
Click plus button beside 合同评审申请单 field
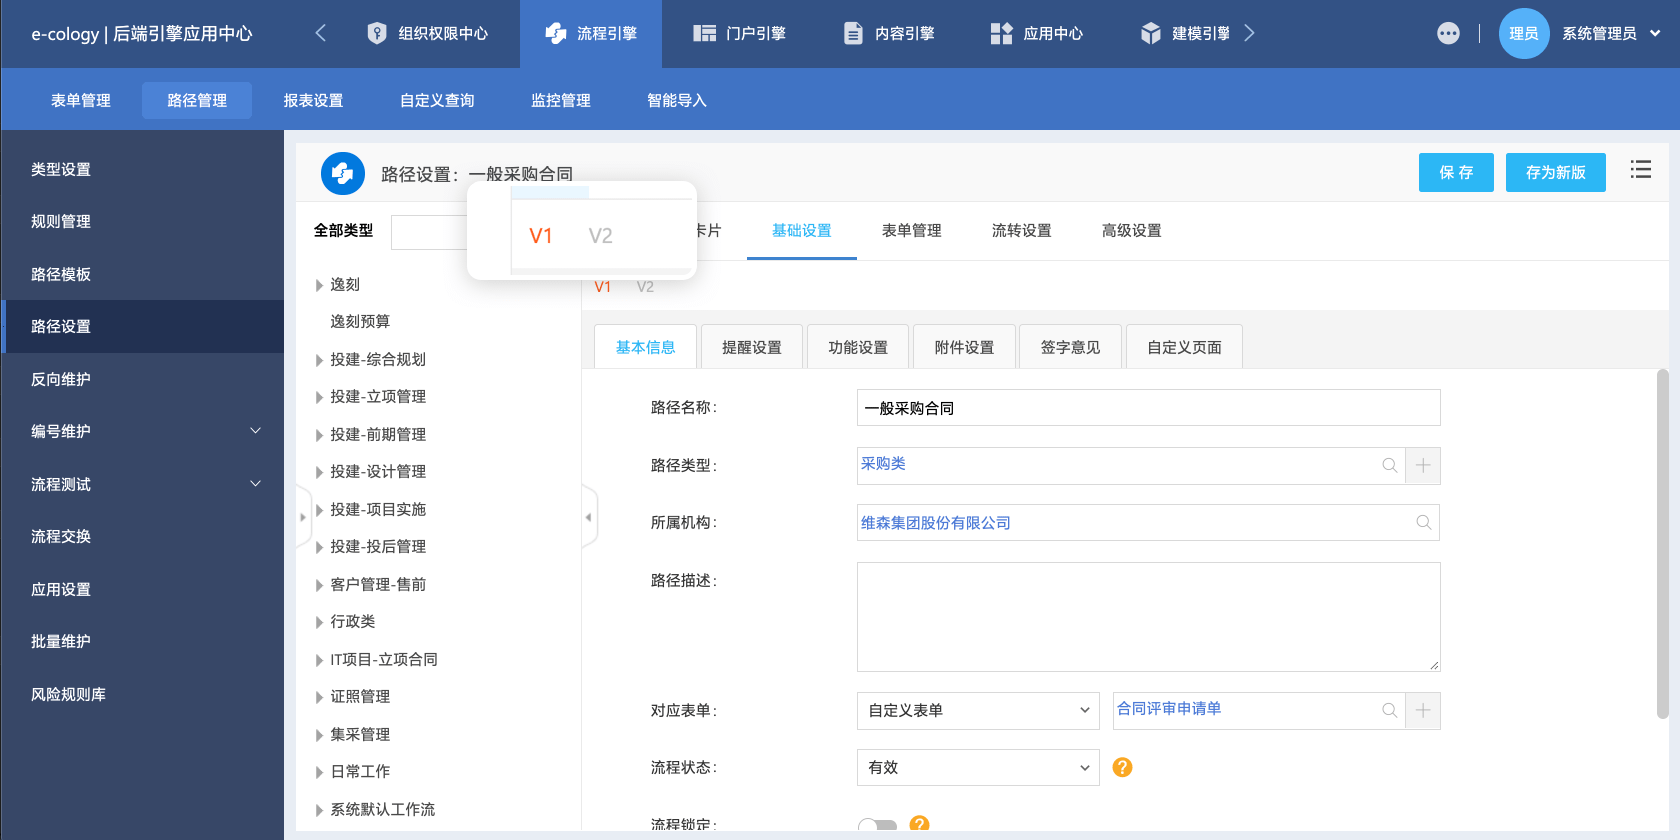coord(1423,710)
